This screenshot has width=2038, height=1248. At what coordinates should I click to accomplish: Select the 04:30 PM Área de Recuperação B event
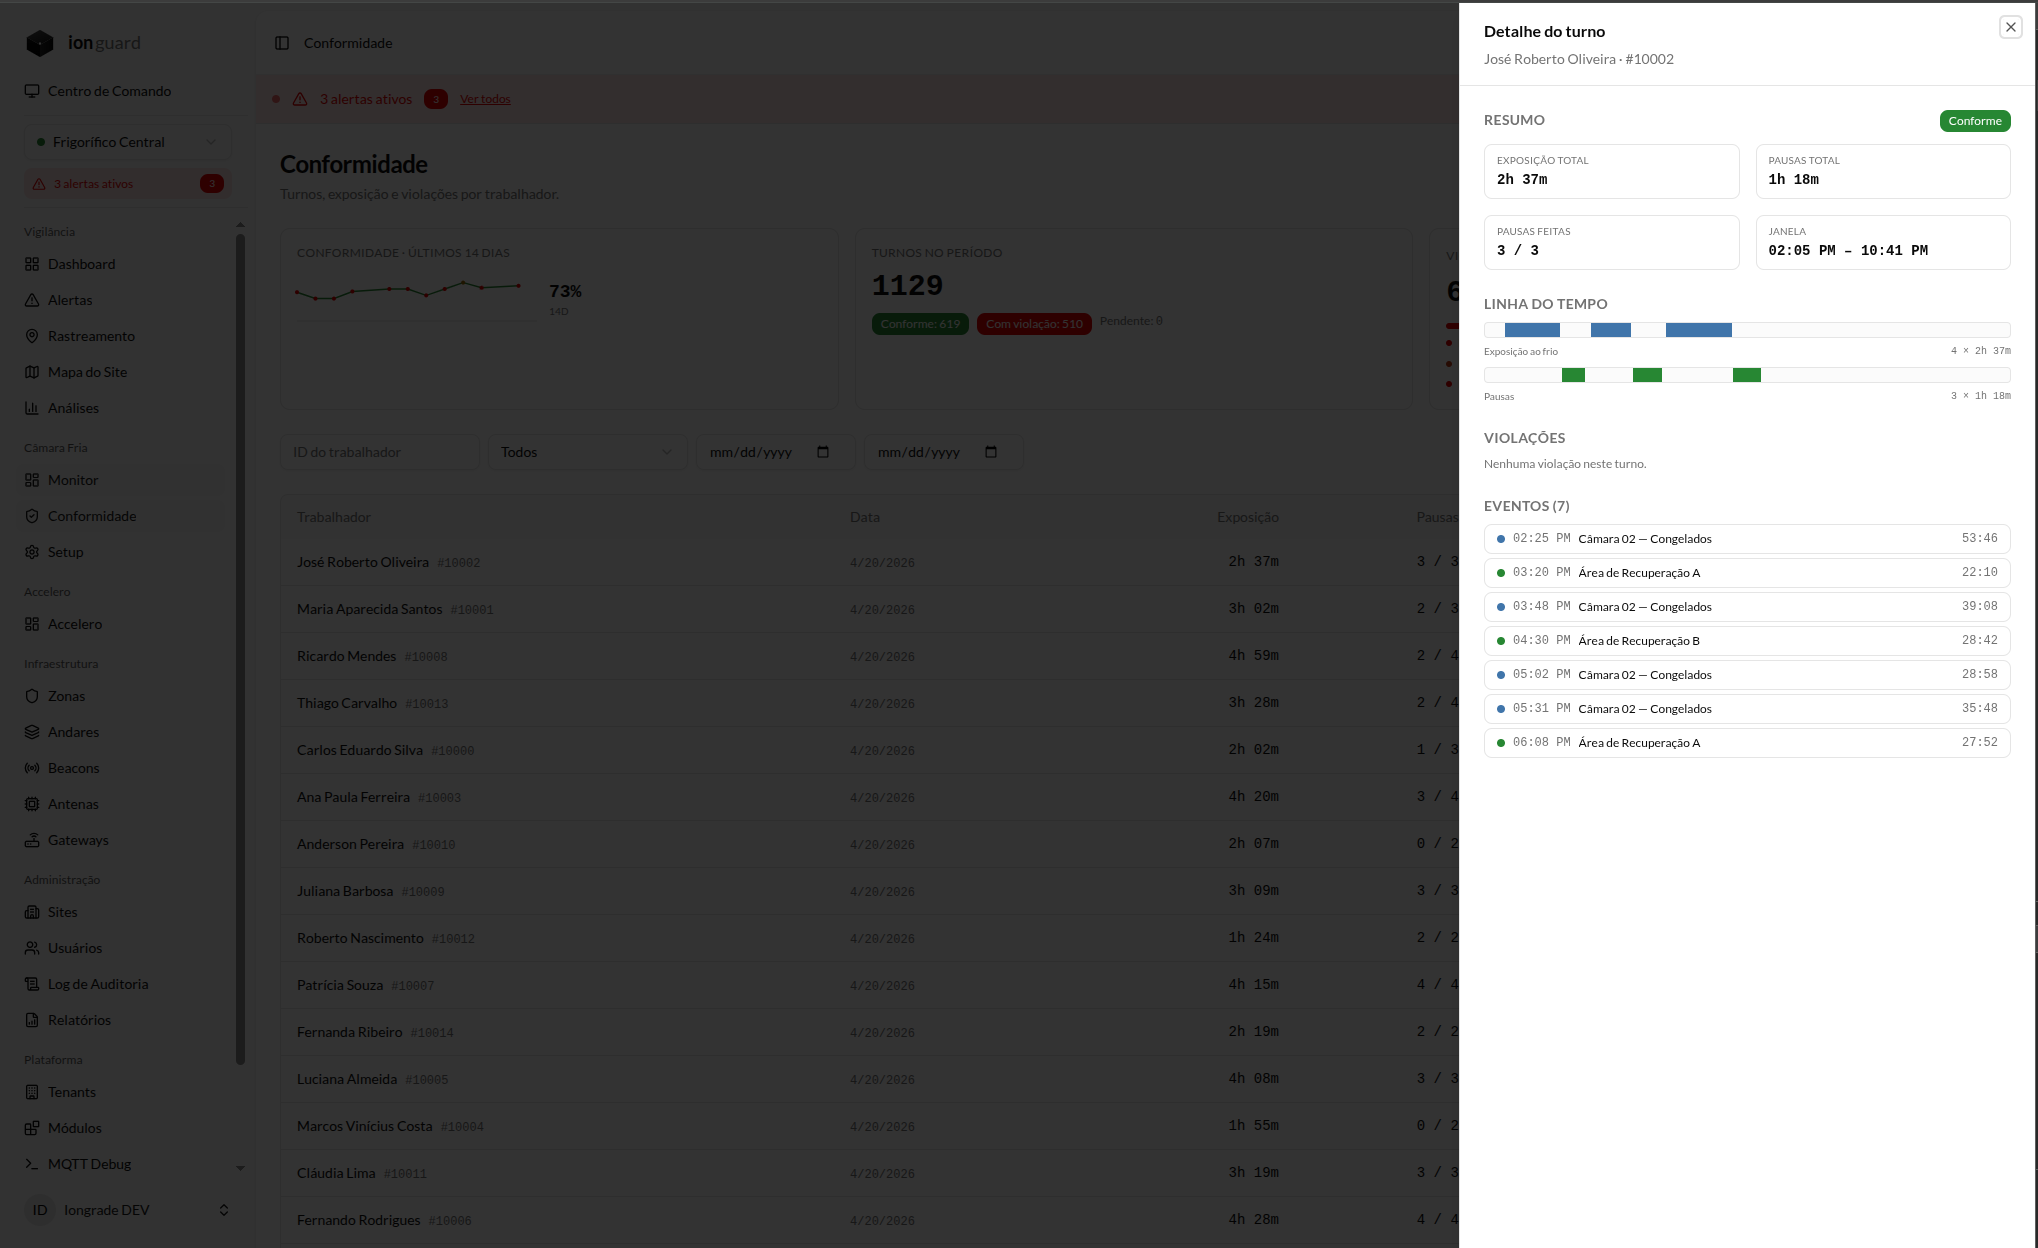(1747, 641)
